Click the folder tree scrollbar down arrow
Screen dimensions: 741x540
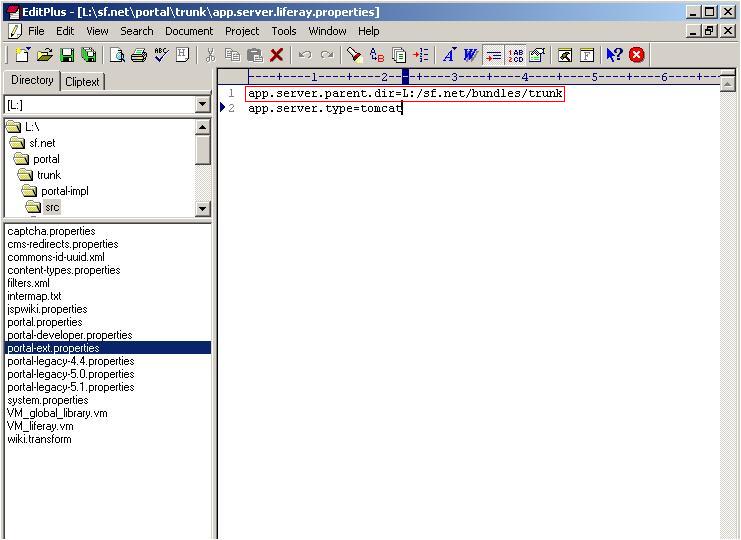click(203, 209)
